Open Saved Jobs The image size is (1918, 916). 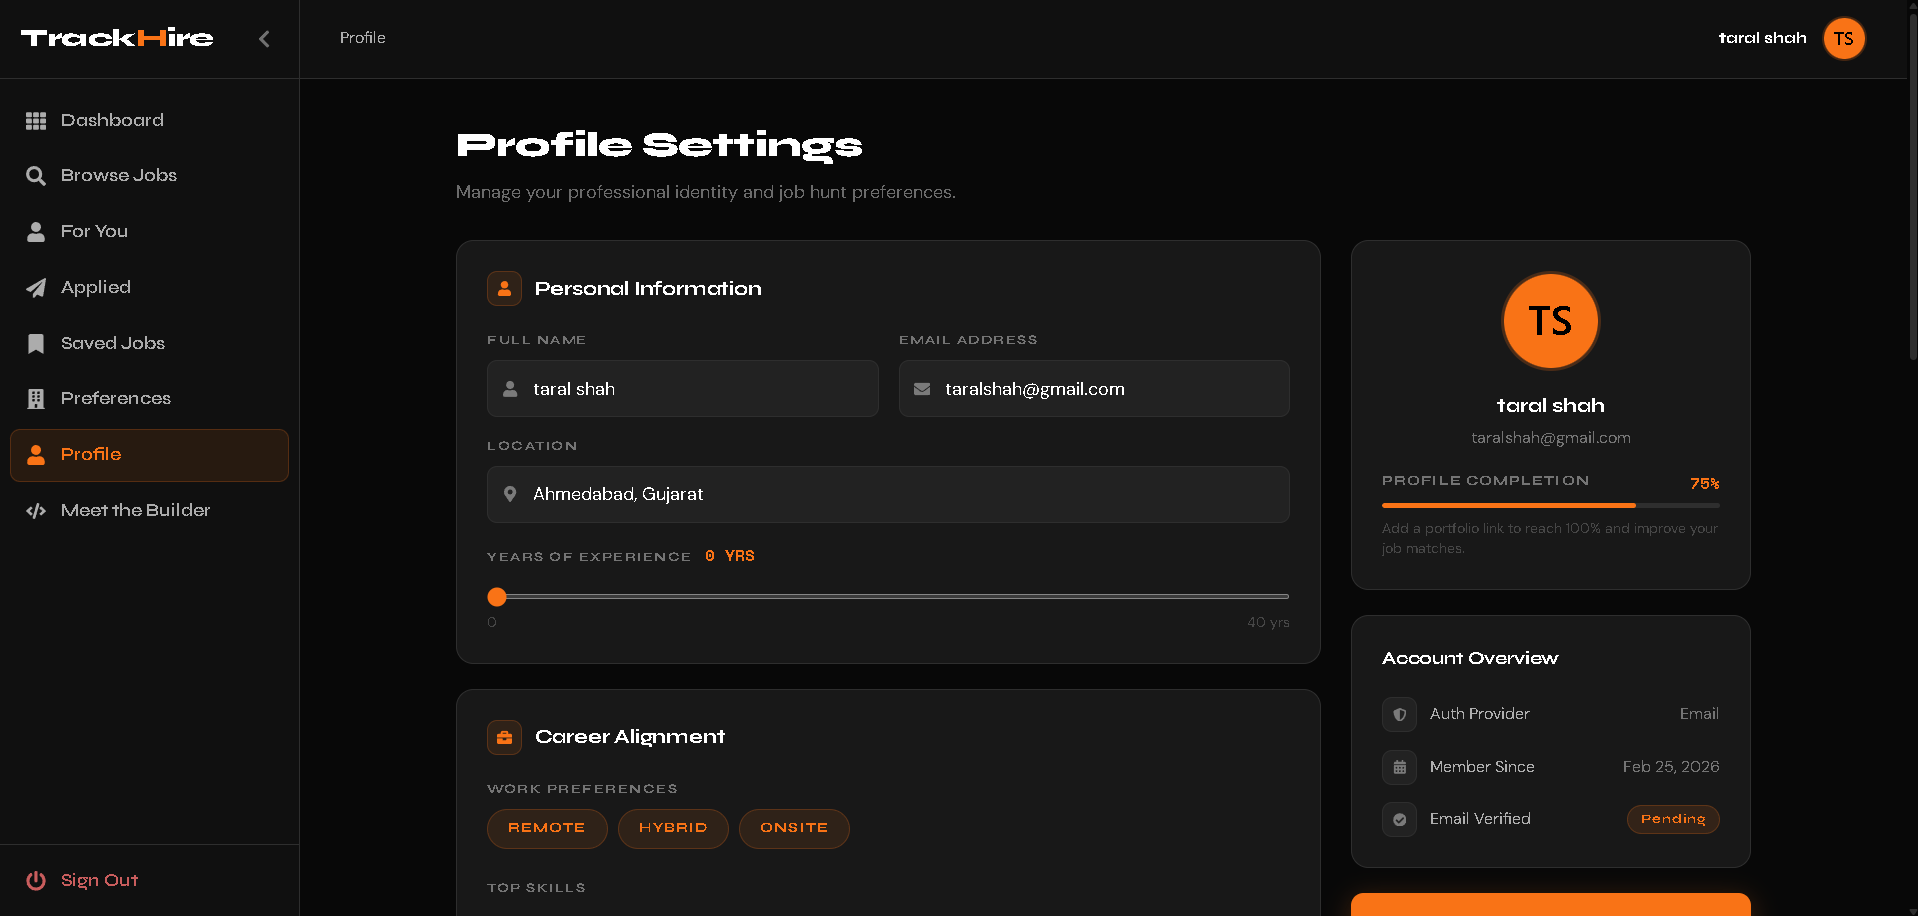click(149, 343)
